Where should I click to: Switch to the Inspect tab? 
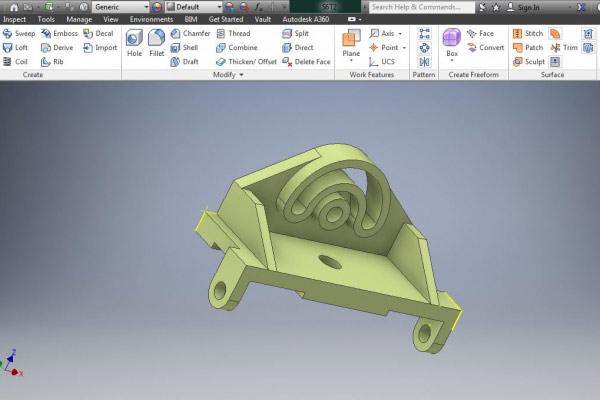pos(15,19)
